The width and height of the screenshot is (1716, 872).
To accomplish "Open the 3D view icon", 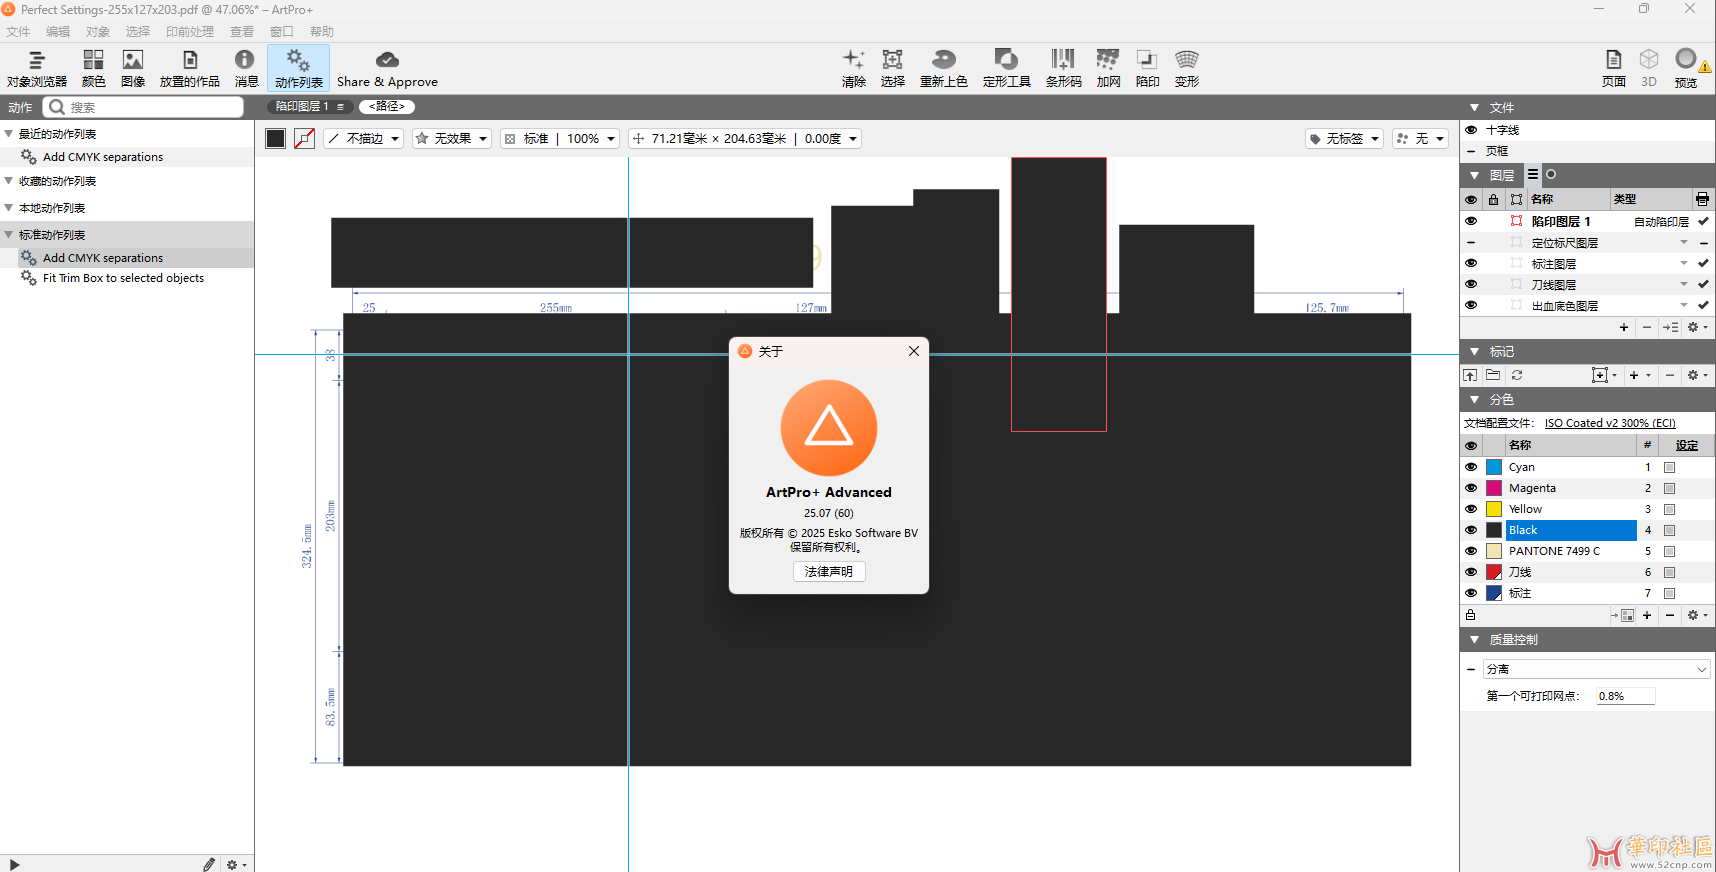I will (x=1649, y=68).
